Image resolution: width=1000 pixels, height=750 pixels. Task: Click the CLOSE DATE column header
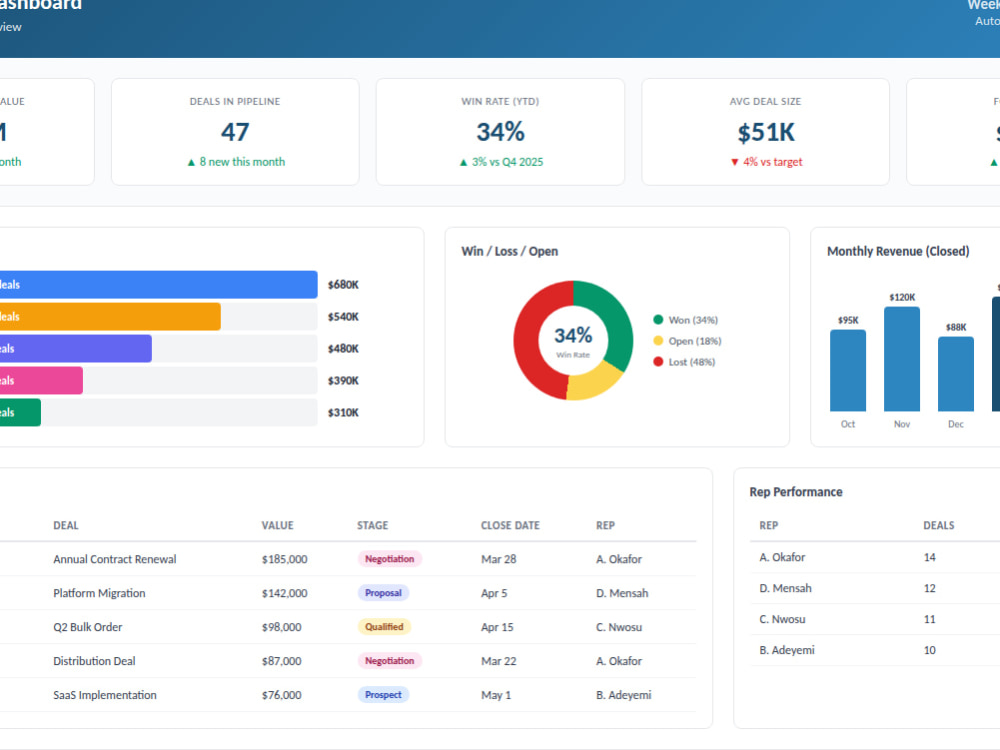(510, 526)
